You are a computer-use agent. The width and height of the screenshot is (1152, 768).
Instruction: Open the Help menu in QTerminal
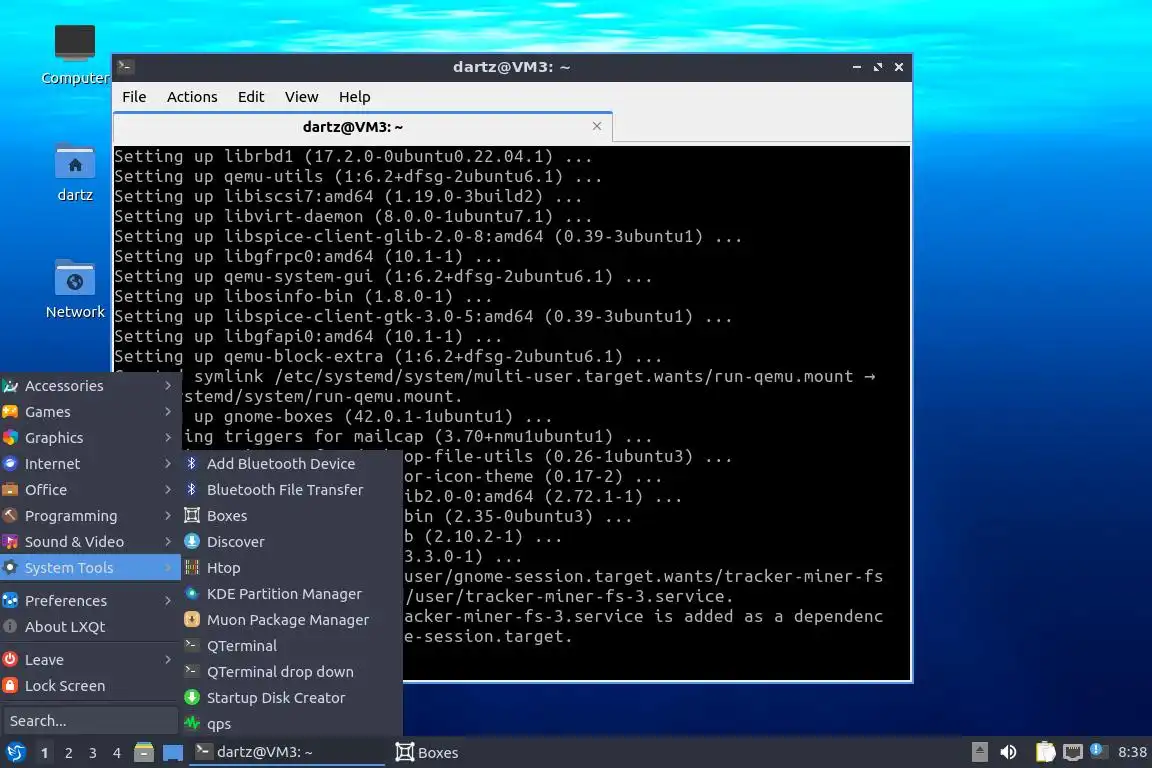[x=354, y=96]
